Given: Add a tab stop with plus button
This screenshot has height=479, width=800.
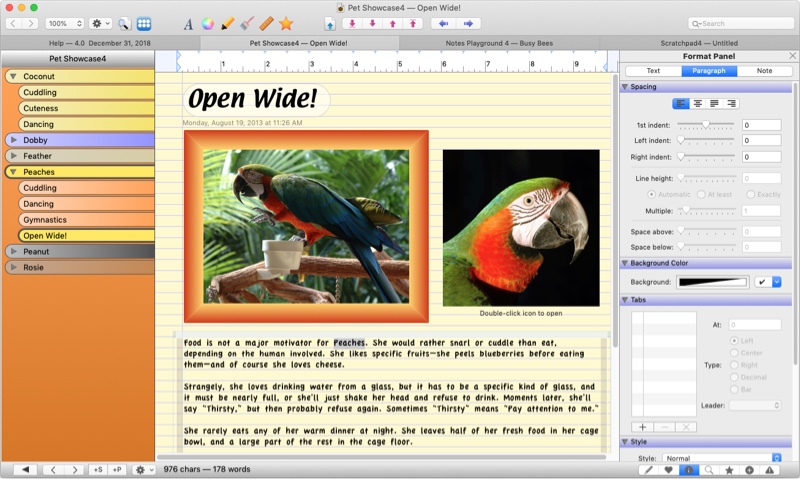Looking at the screenshot, I should point(642,427).
